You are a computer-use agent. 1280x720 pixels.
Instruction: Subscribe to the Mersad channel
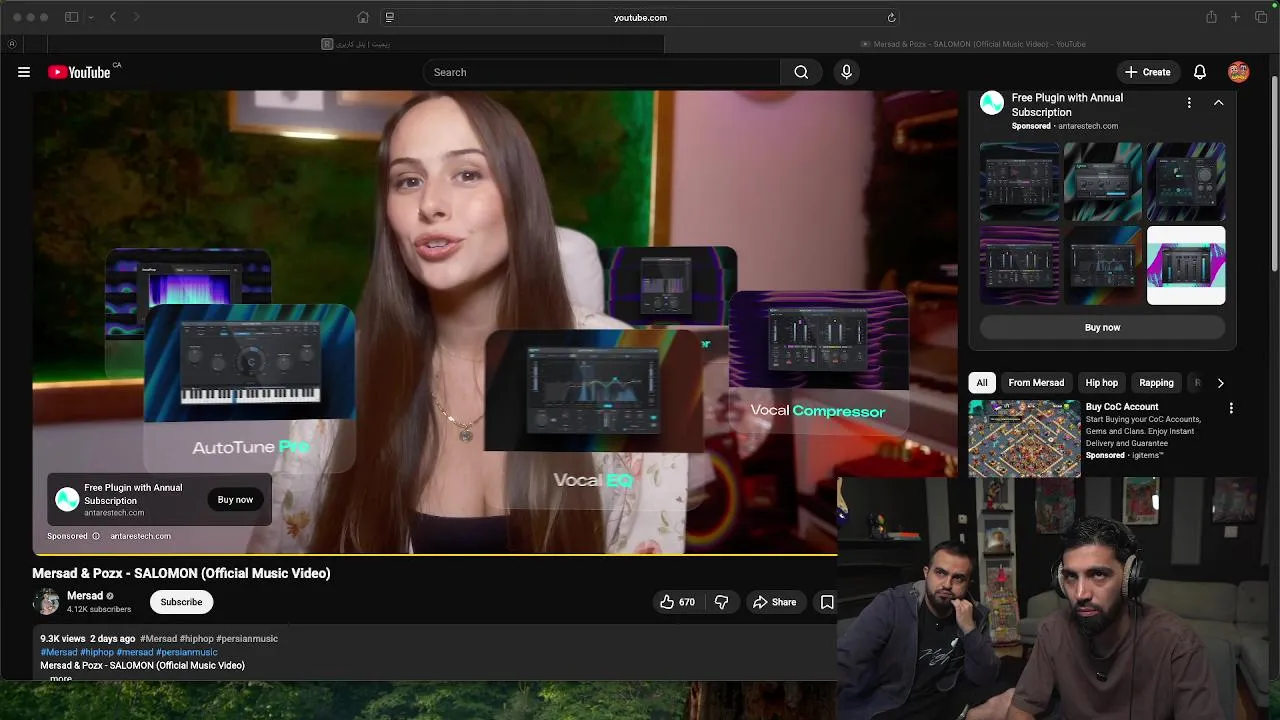pos(181,602)
